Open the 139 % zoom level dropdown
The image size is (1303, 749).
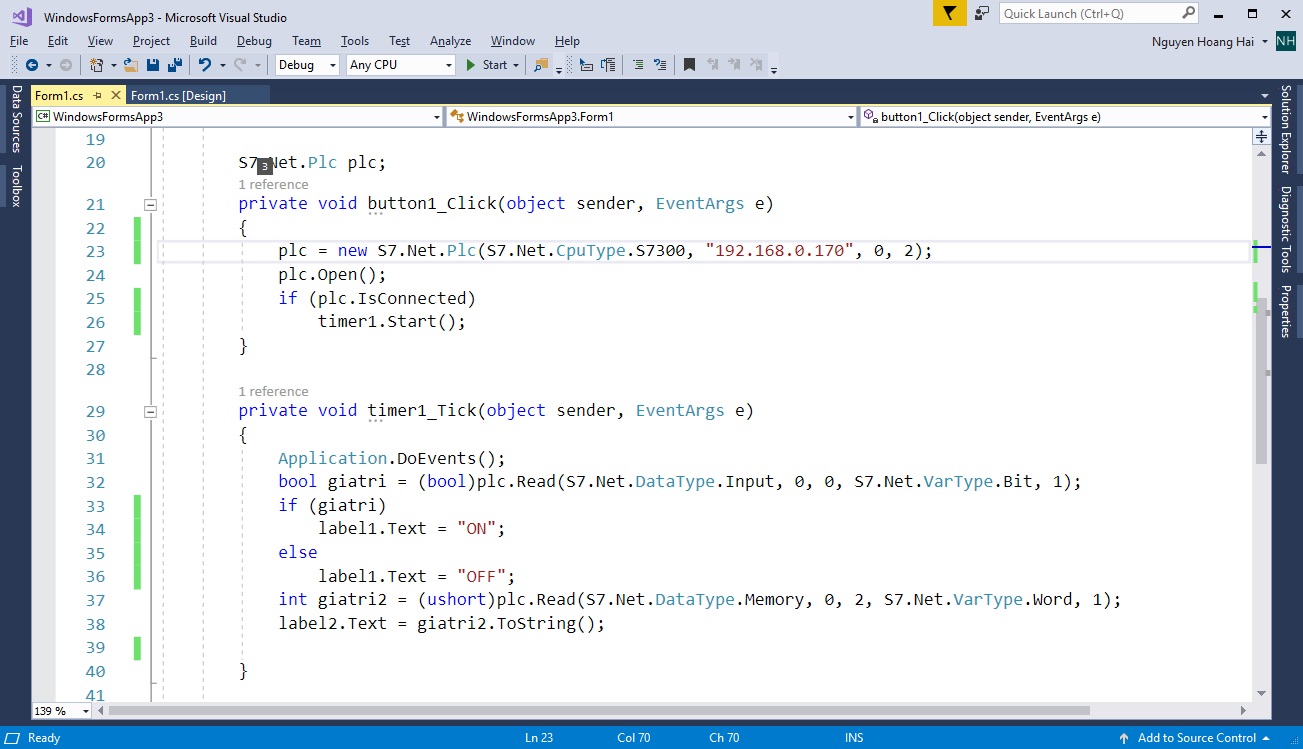(x=85, y=711)
